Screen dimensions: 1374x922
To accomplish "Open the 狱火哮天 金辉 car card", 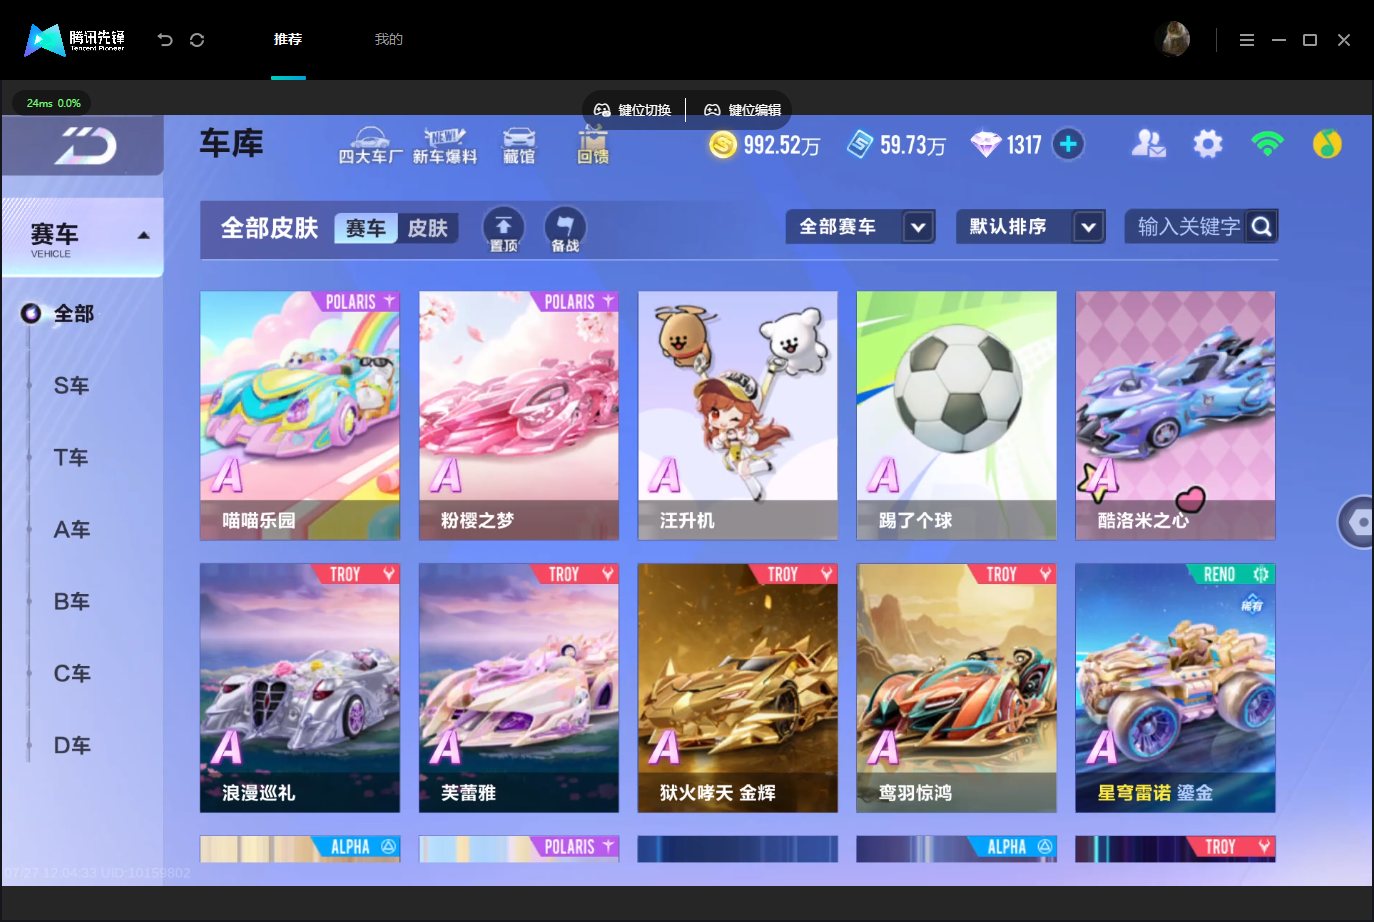I will [738, 688].
